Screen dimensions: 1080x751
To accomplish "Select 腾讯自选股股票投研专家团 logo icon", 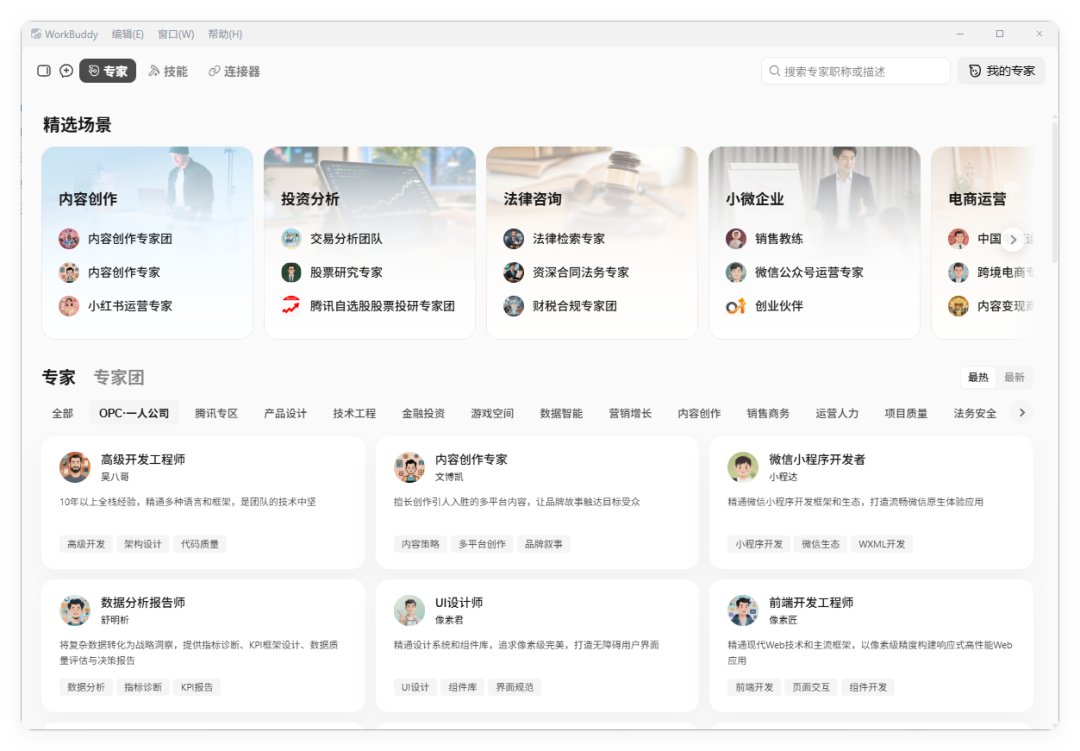I will click(x=291, y=305).
